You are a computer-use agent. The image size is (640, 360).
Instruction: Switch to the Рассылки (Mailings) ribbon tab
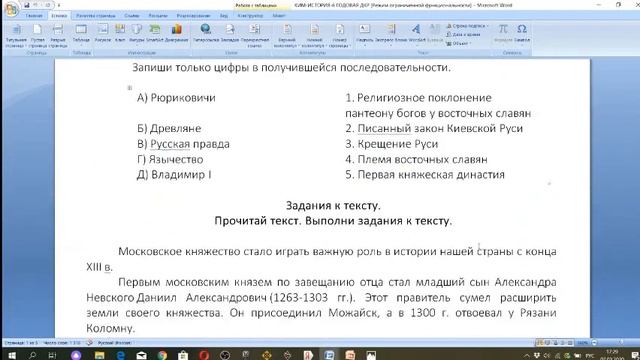coord(158,16)
